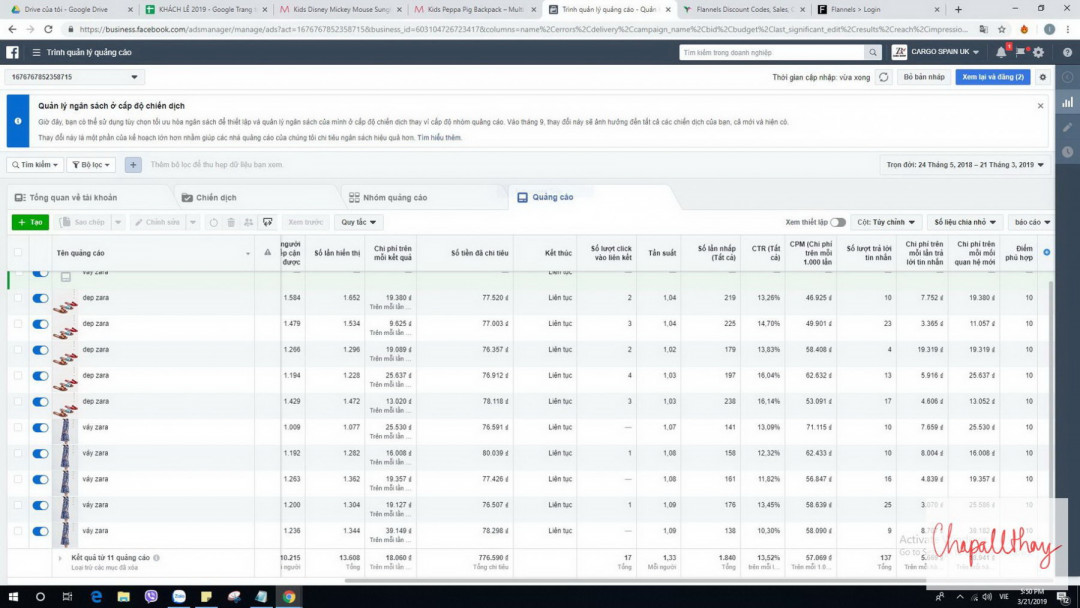1080x608 pixels.
Task: Click the circular revert icon in toolbar
Action: click(x=214, y=222)
